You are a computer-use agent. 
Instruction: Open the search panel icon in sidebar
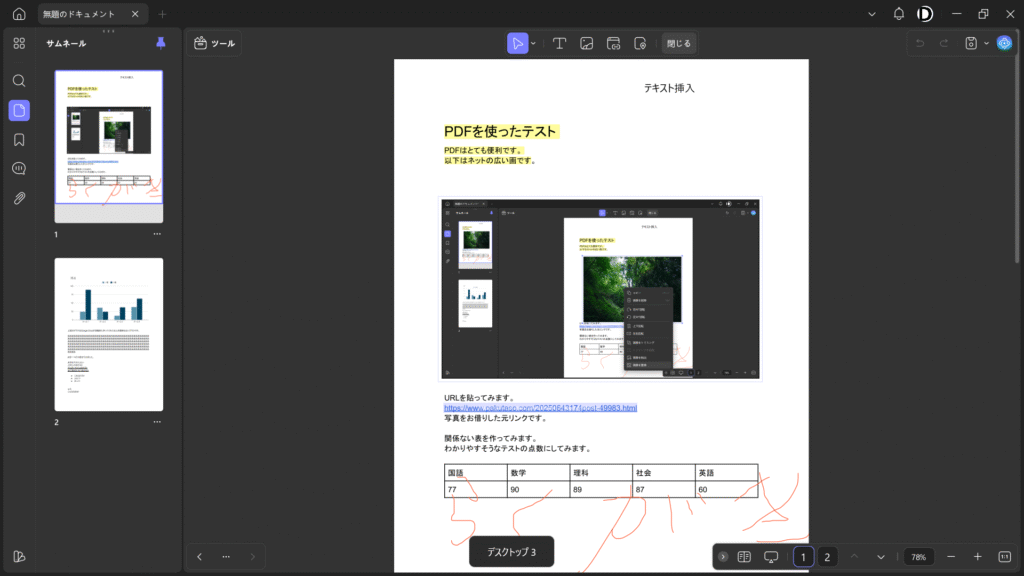click(19, 80)
